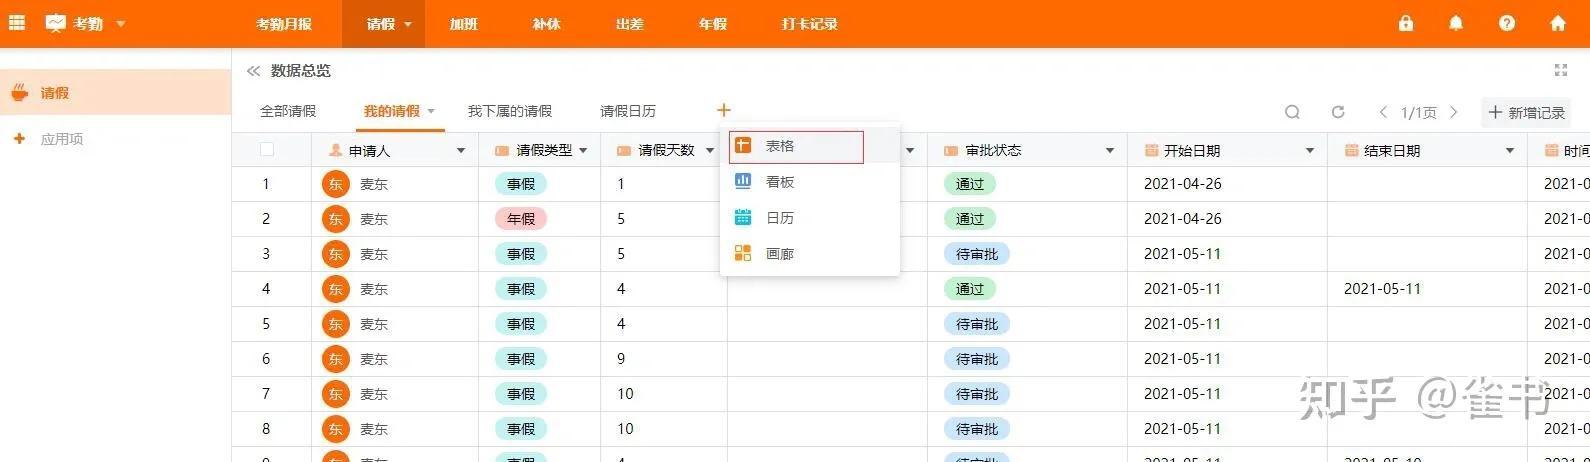
Task: Click 麦东 avatar in row 1
Action: click(336, 184)
